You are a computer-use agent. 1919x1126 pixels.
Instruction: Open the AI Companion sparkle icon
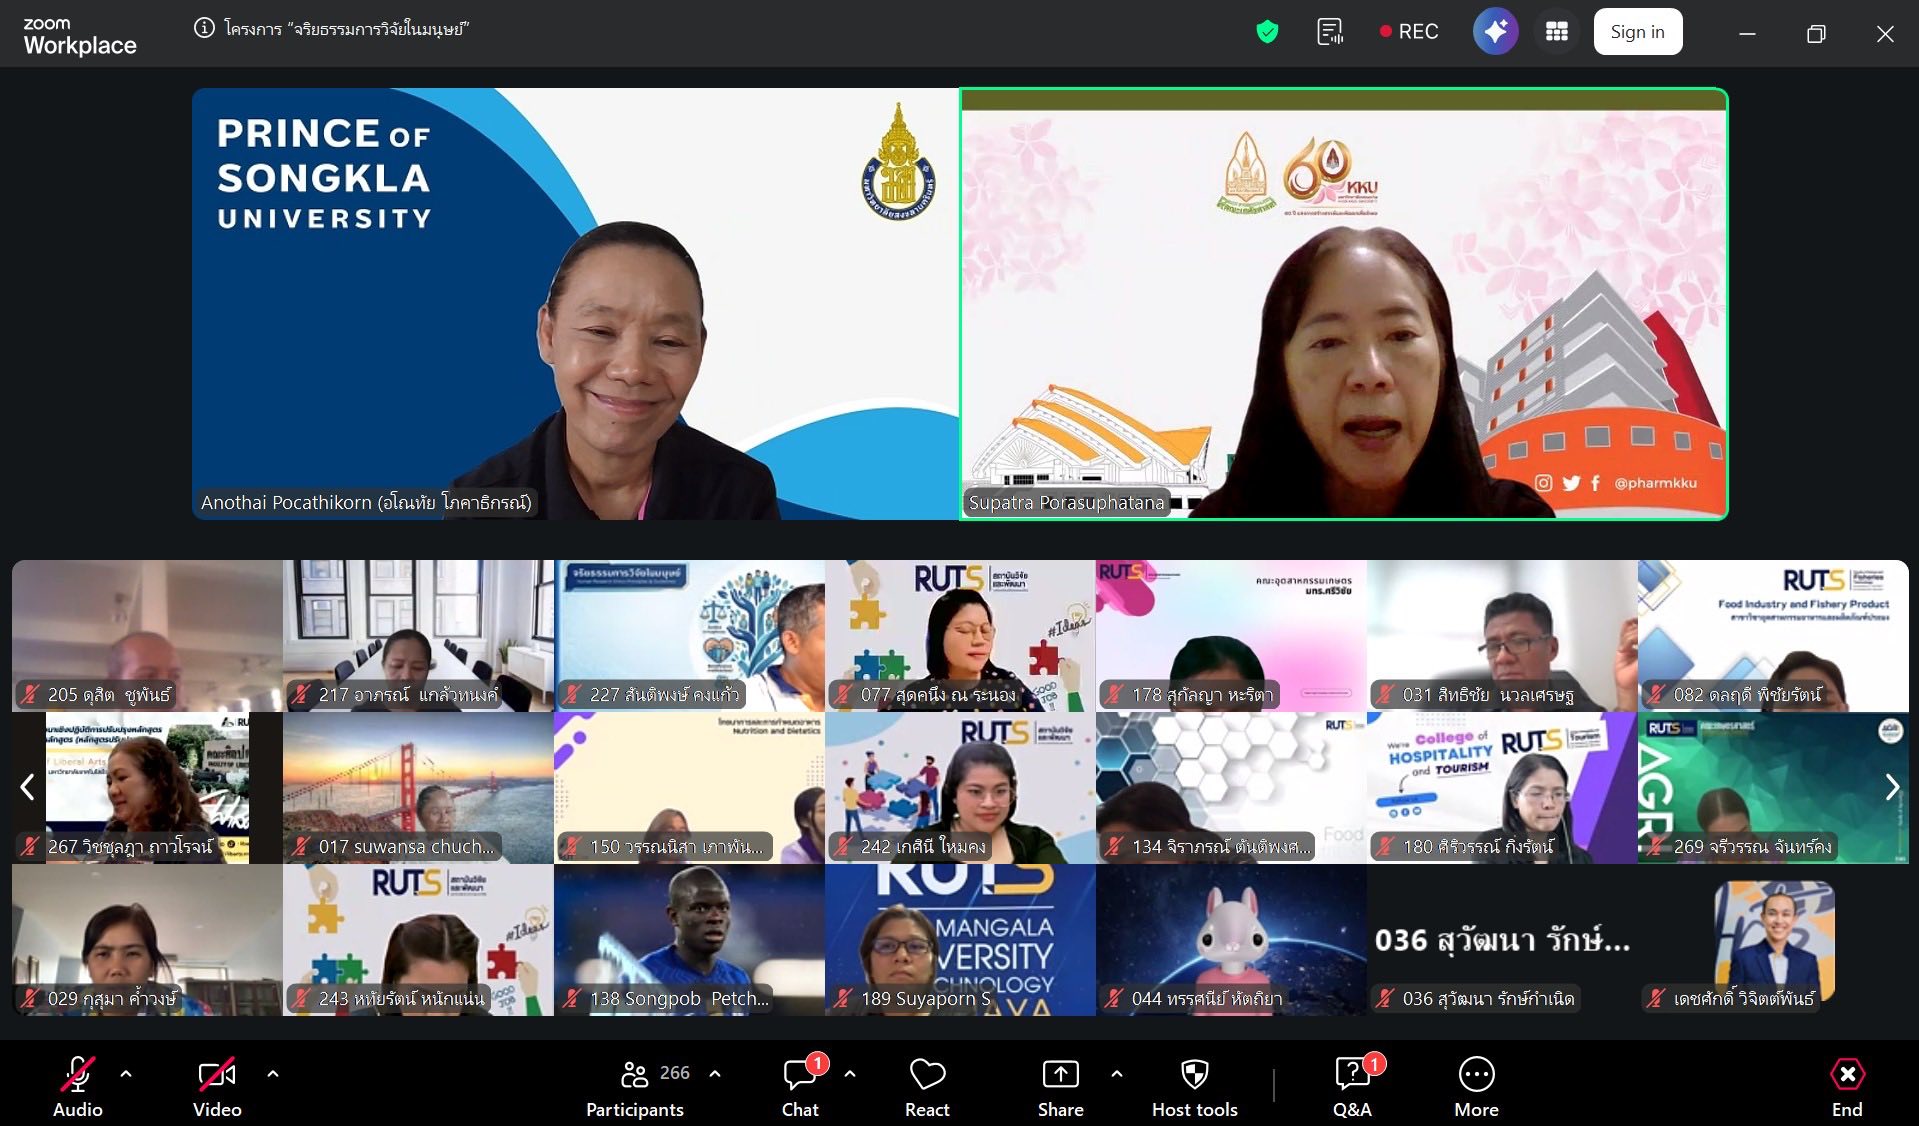(1495, 32)
